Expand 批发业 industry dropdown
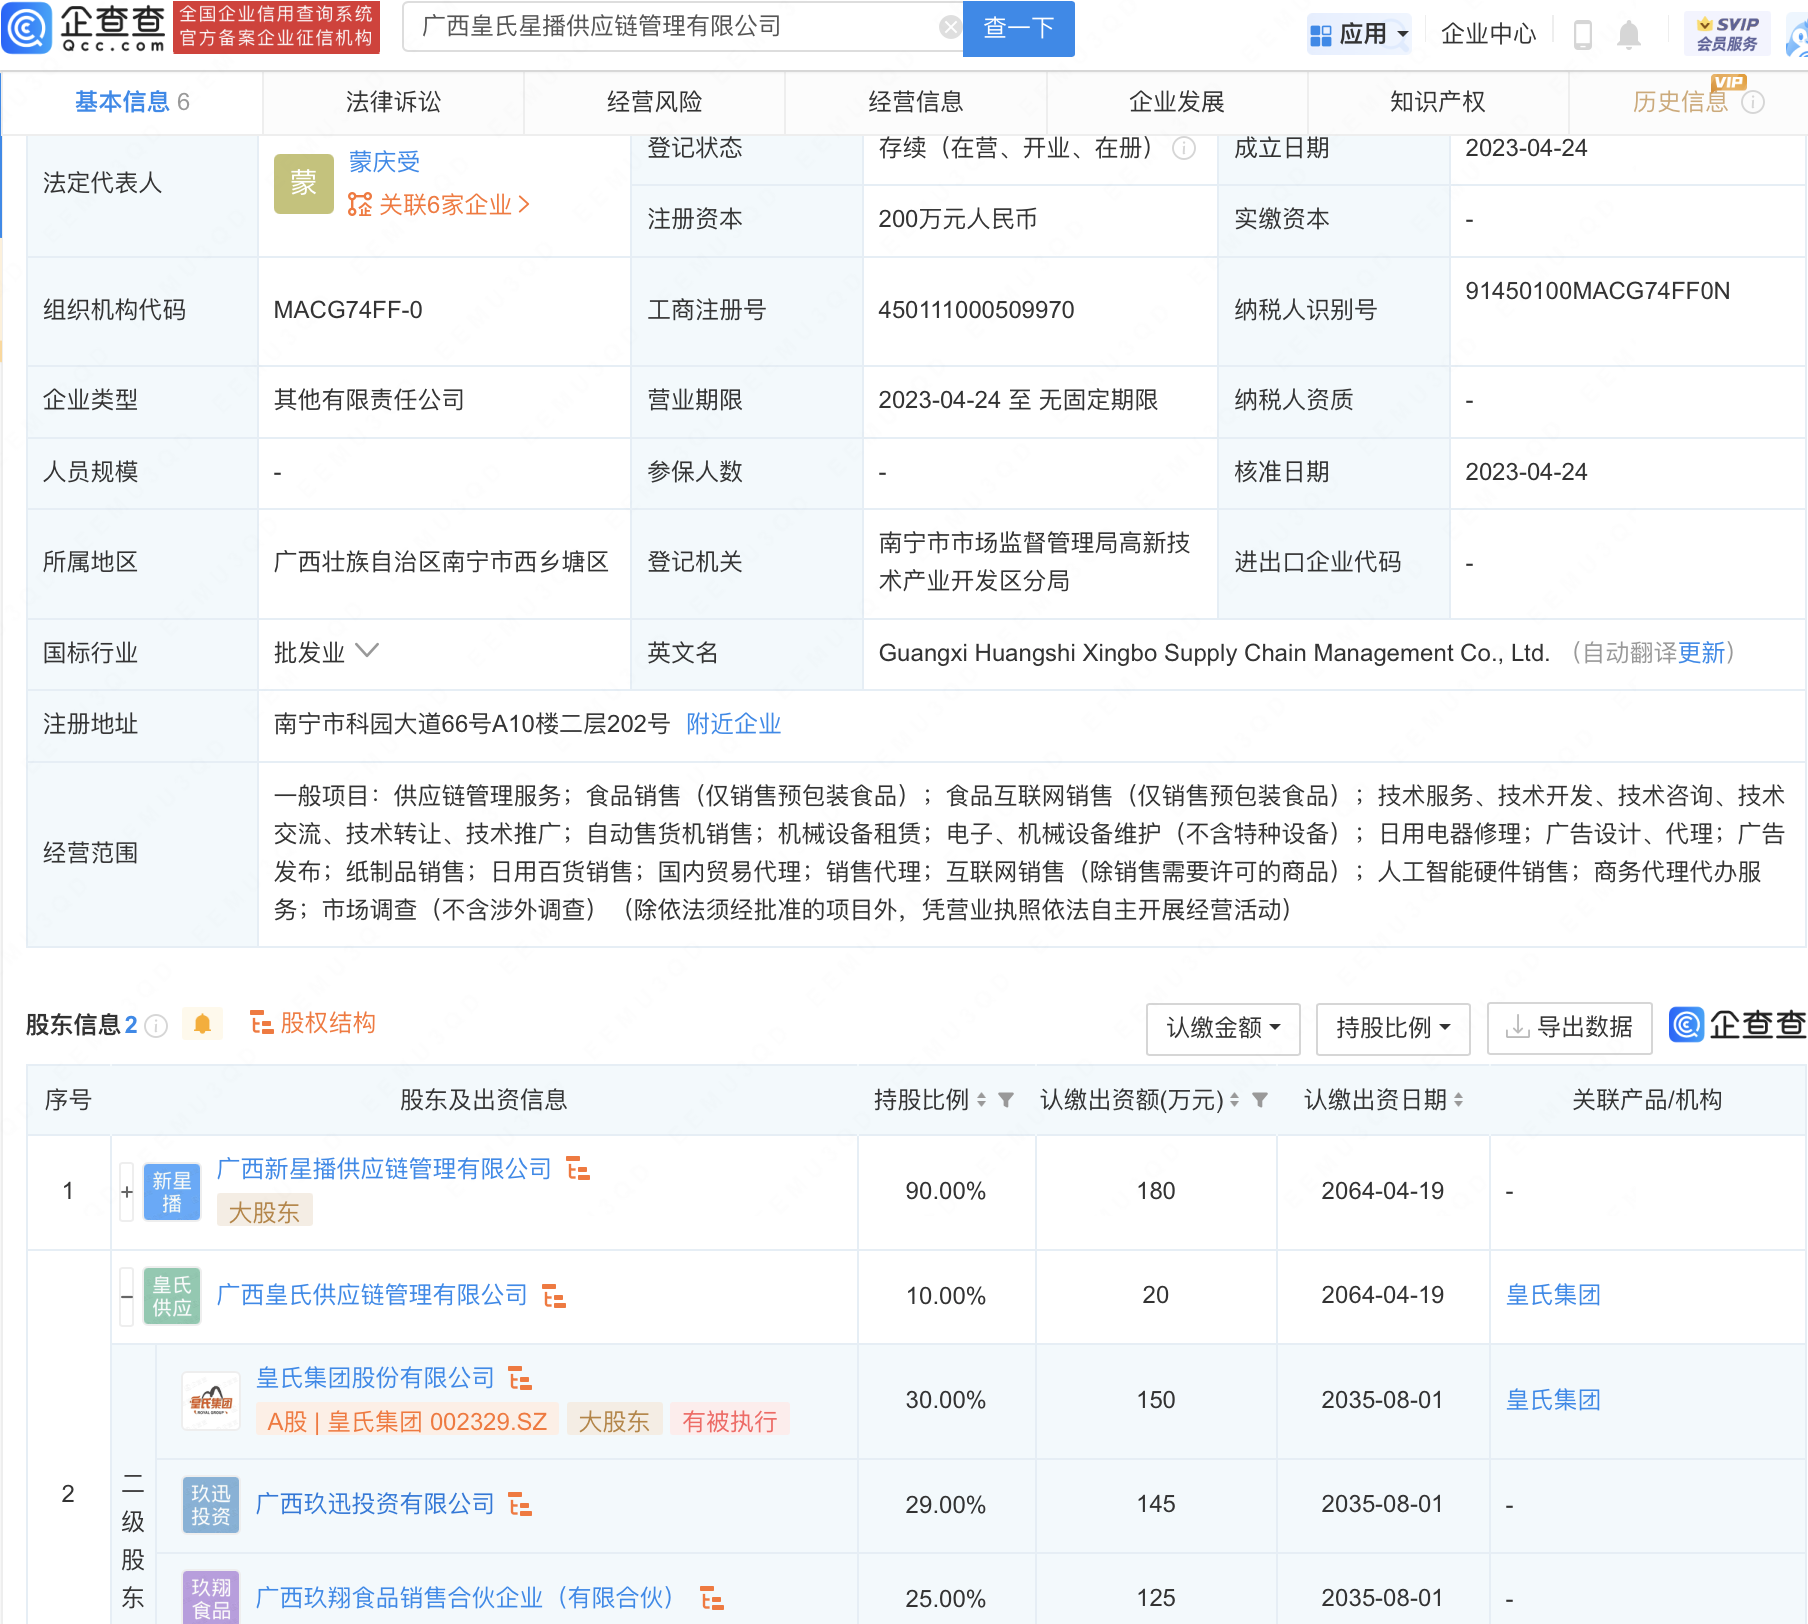The height and width of the screenshot is (1624, 1808). pyautogui.click(x=367, y=651)
